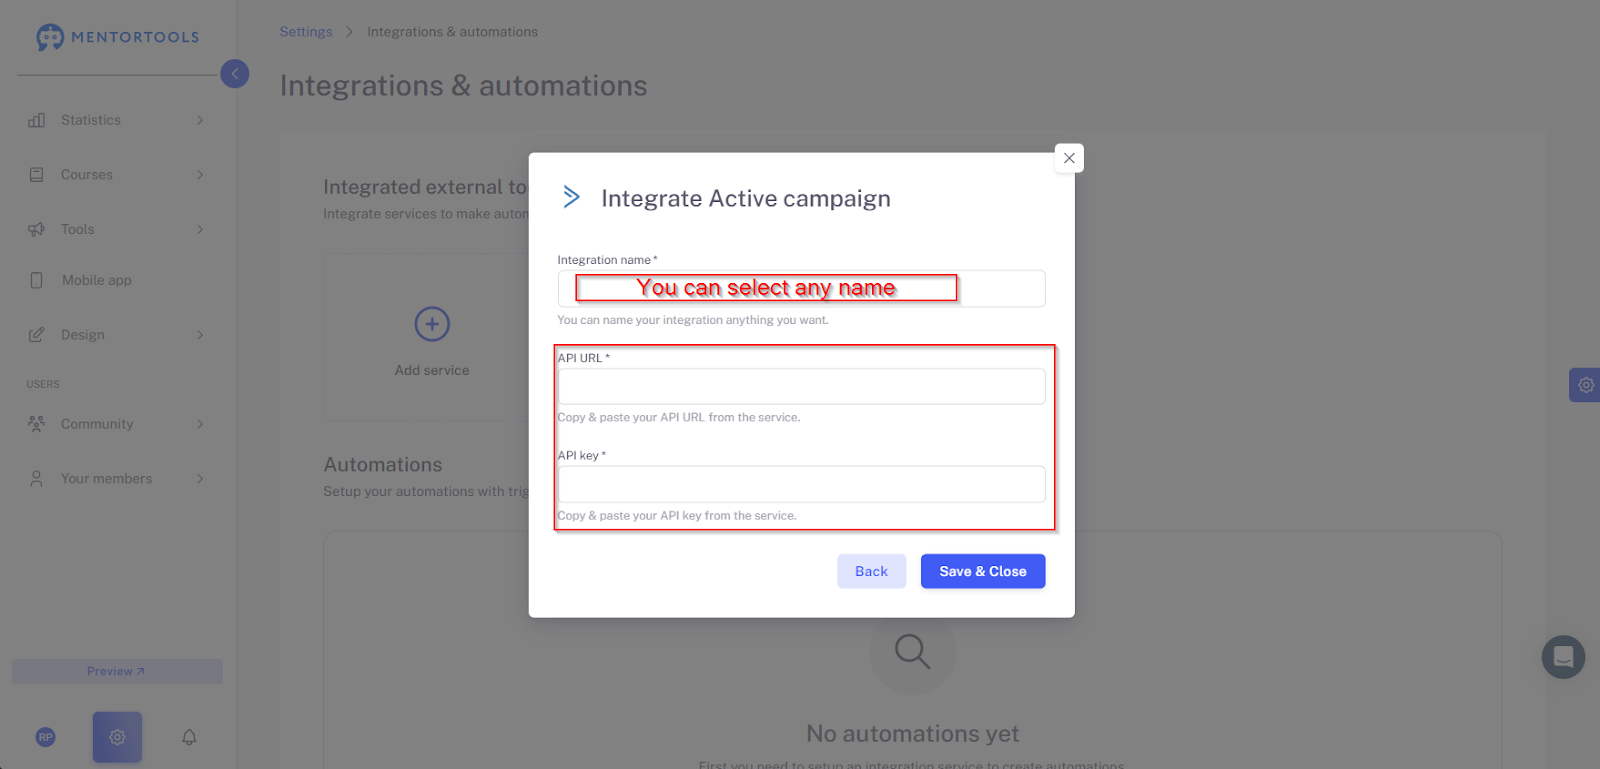
Task: Click the ActiveCampaign logo in the dialog
Action: coord(571,197)
